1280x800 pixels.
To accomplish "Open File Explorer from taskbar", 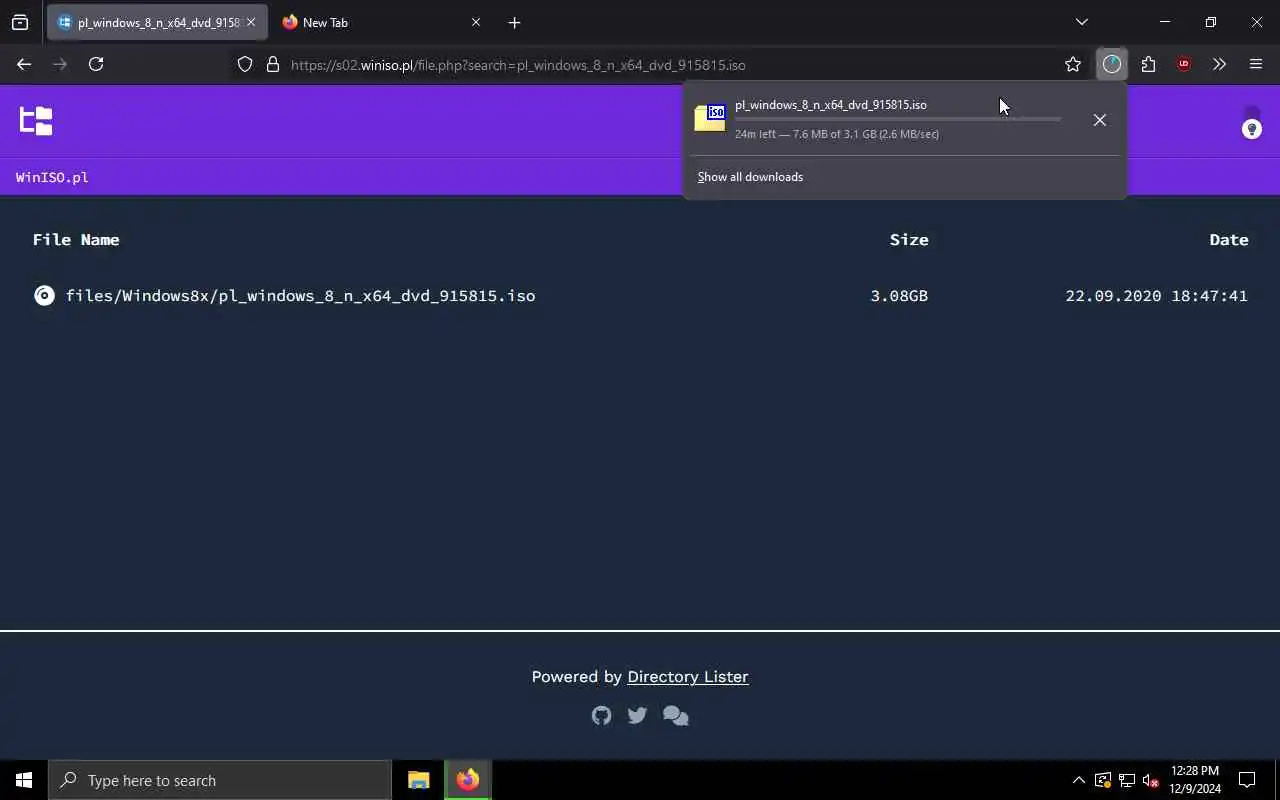I will [419, 780].
